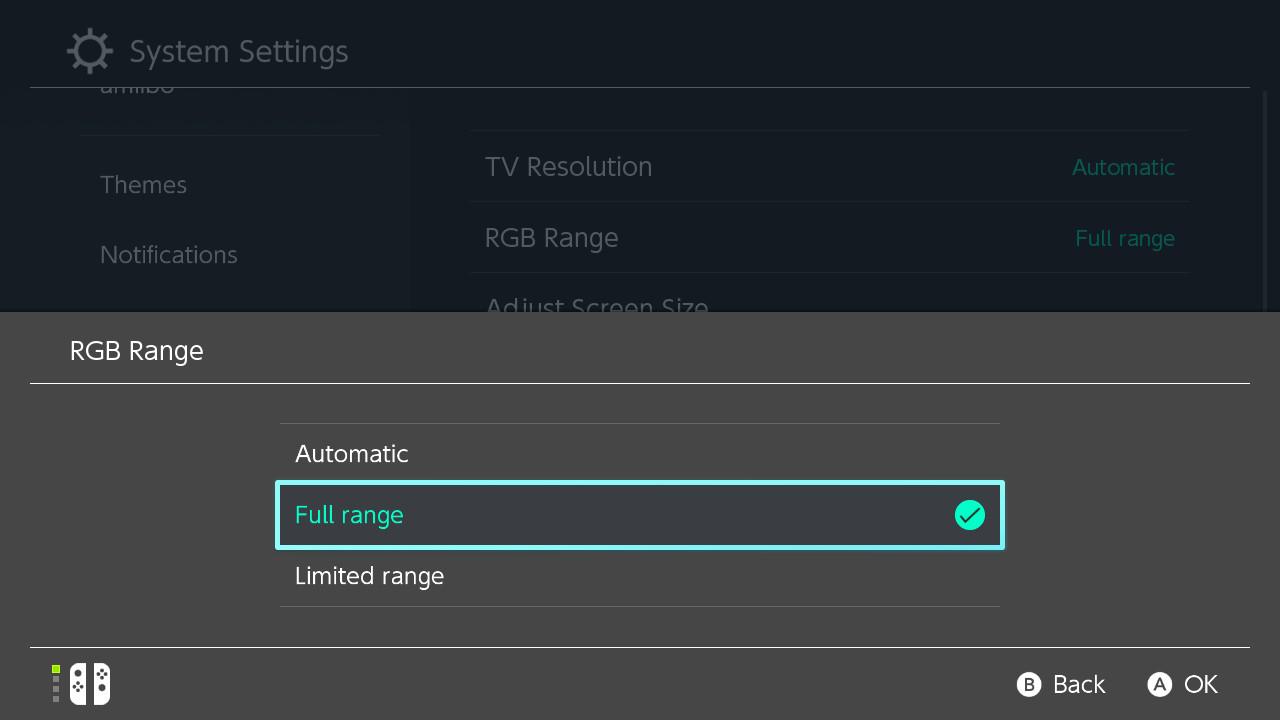The width and height of the screenshot is (1280, 720).
Task: Click the System Settings gear icon
Action: point(89,50)
